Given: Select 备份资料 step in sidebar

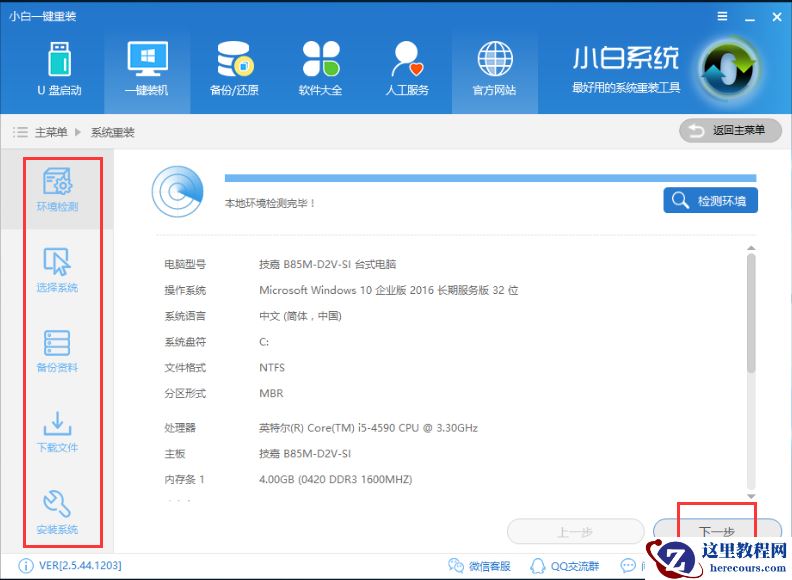Looking at the screenshot, I should click(57, 351).
